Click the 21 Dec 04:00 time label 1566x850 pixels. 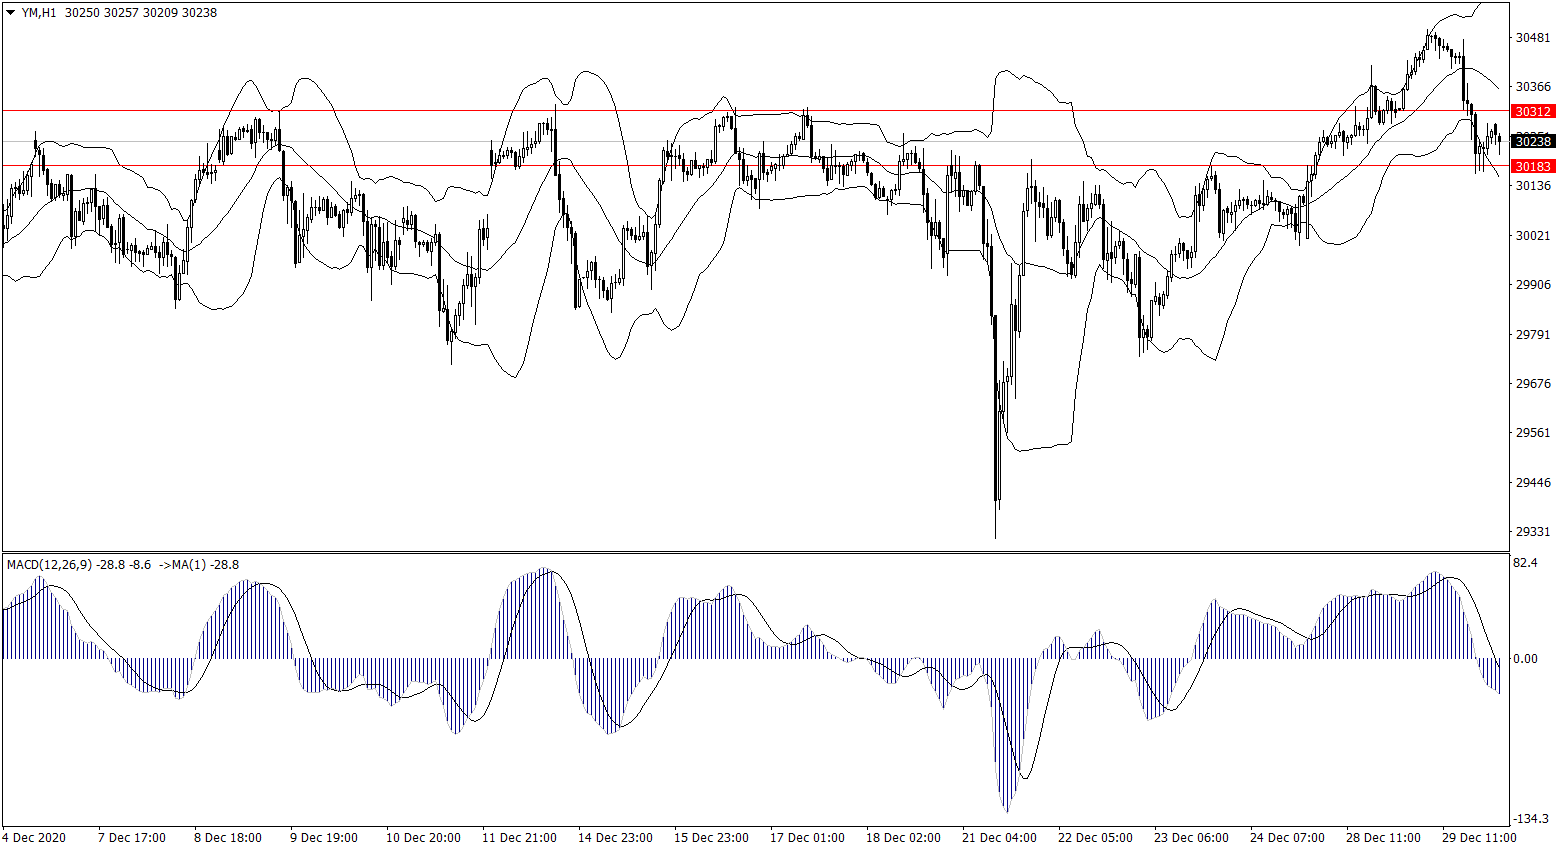999,838
